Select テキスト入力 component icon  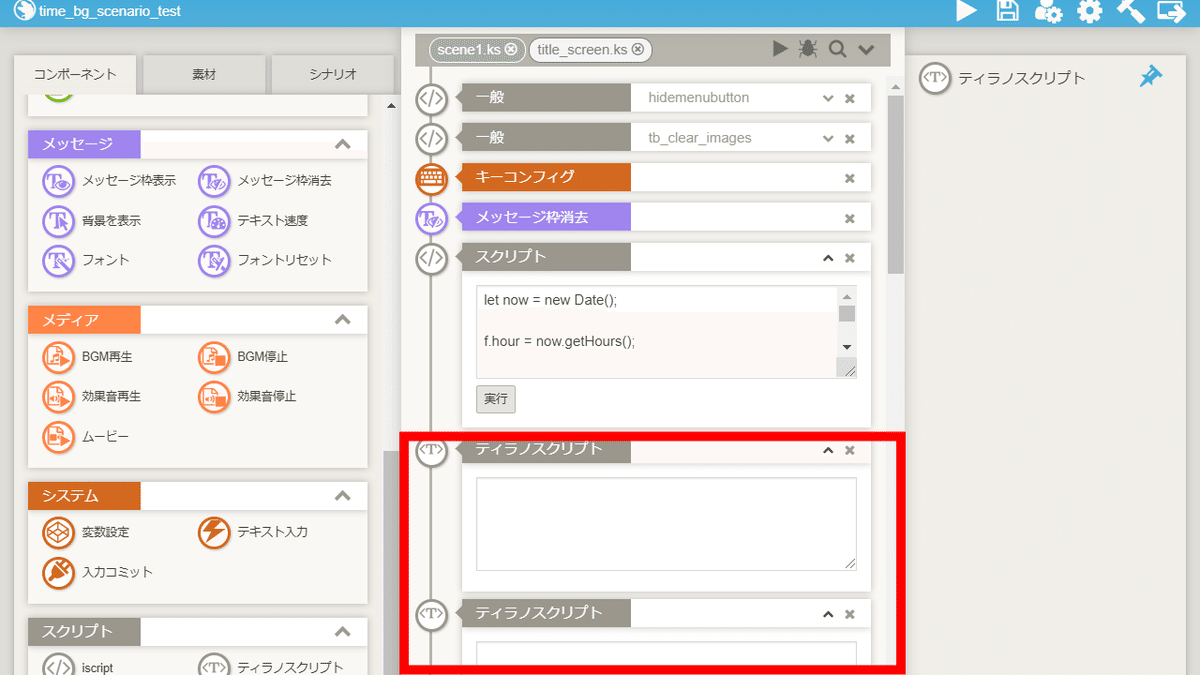[215, 533]
